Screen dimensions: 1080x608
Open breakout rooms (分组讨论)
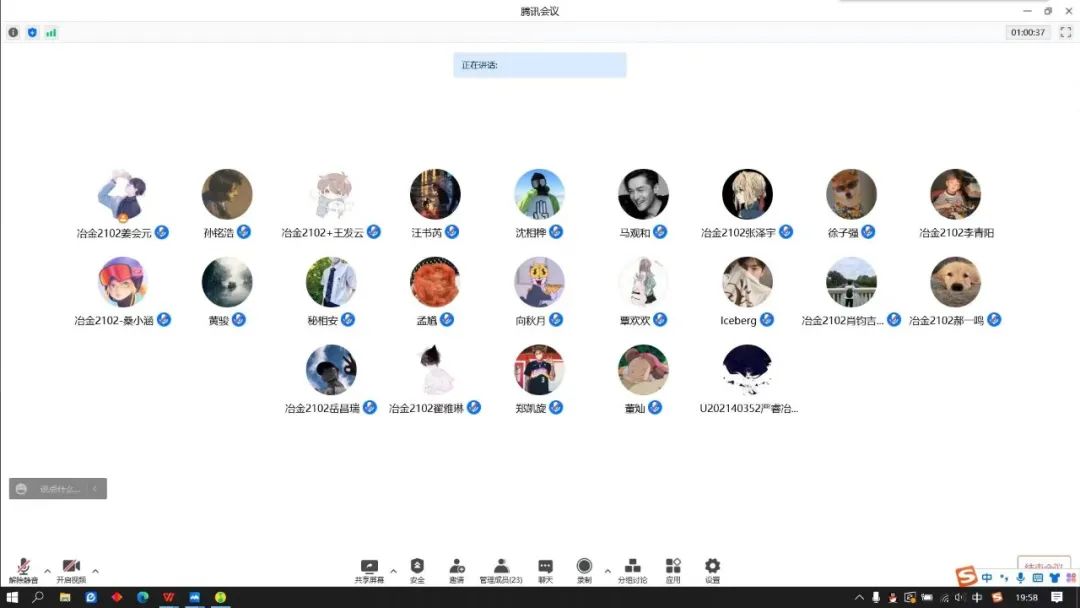coord(632,571)
